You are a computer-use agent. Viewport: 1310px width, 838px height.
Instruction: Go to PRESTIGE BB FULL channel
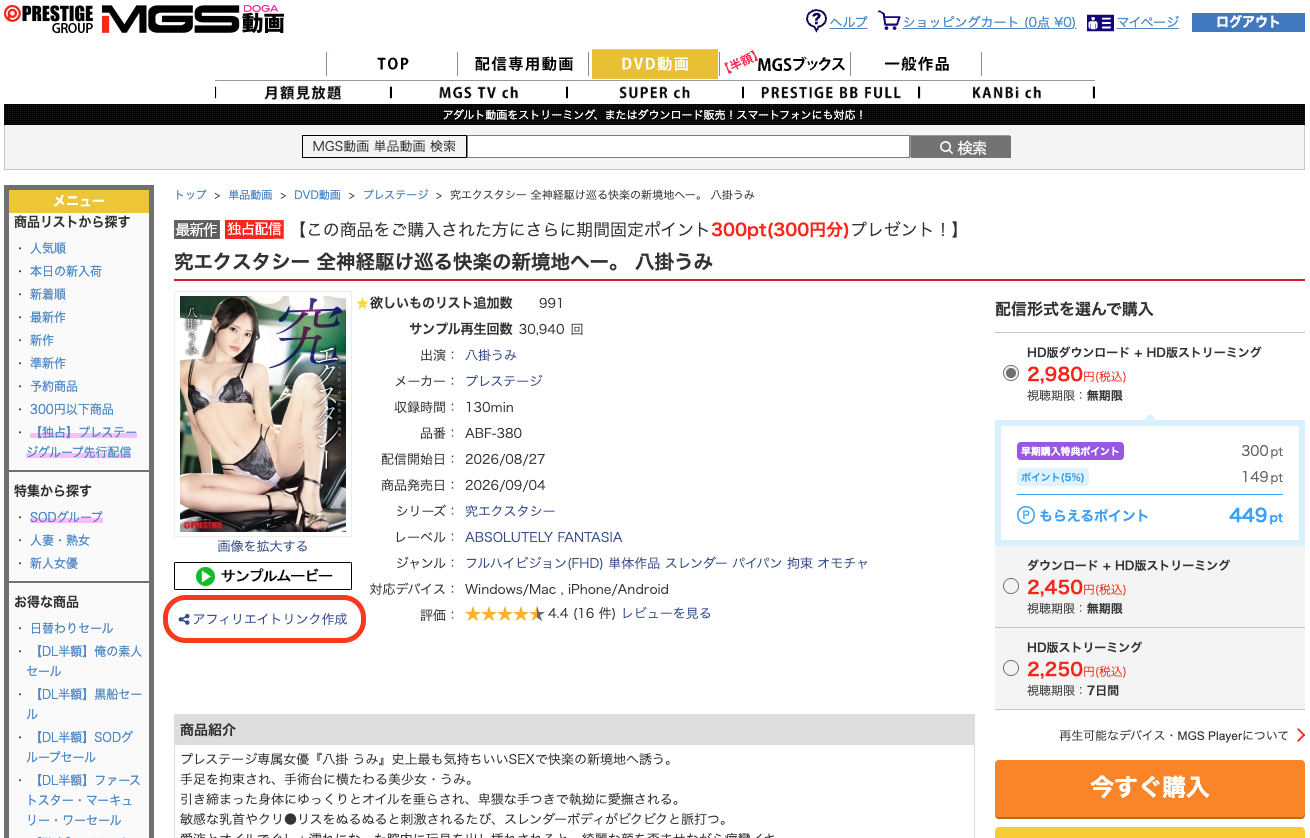point(831,92)
